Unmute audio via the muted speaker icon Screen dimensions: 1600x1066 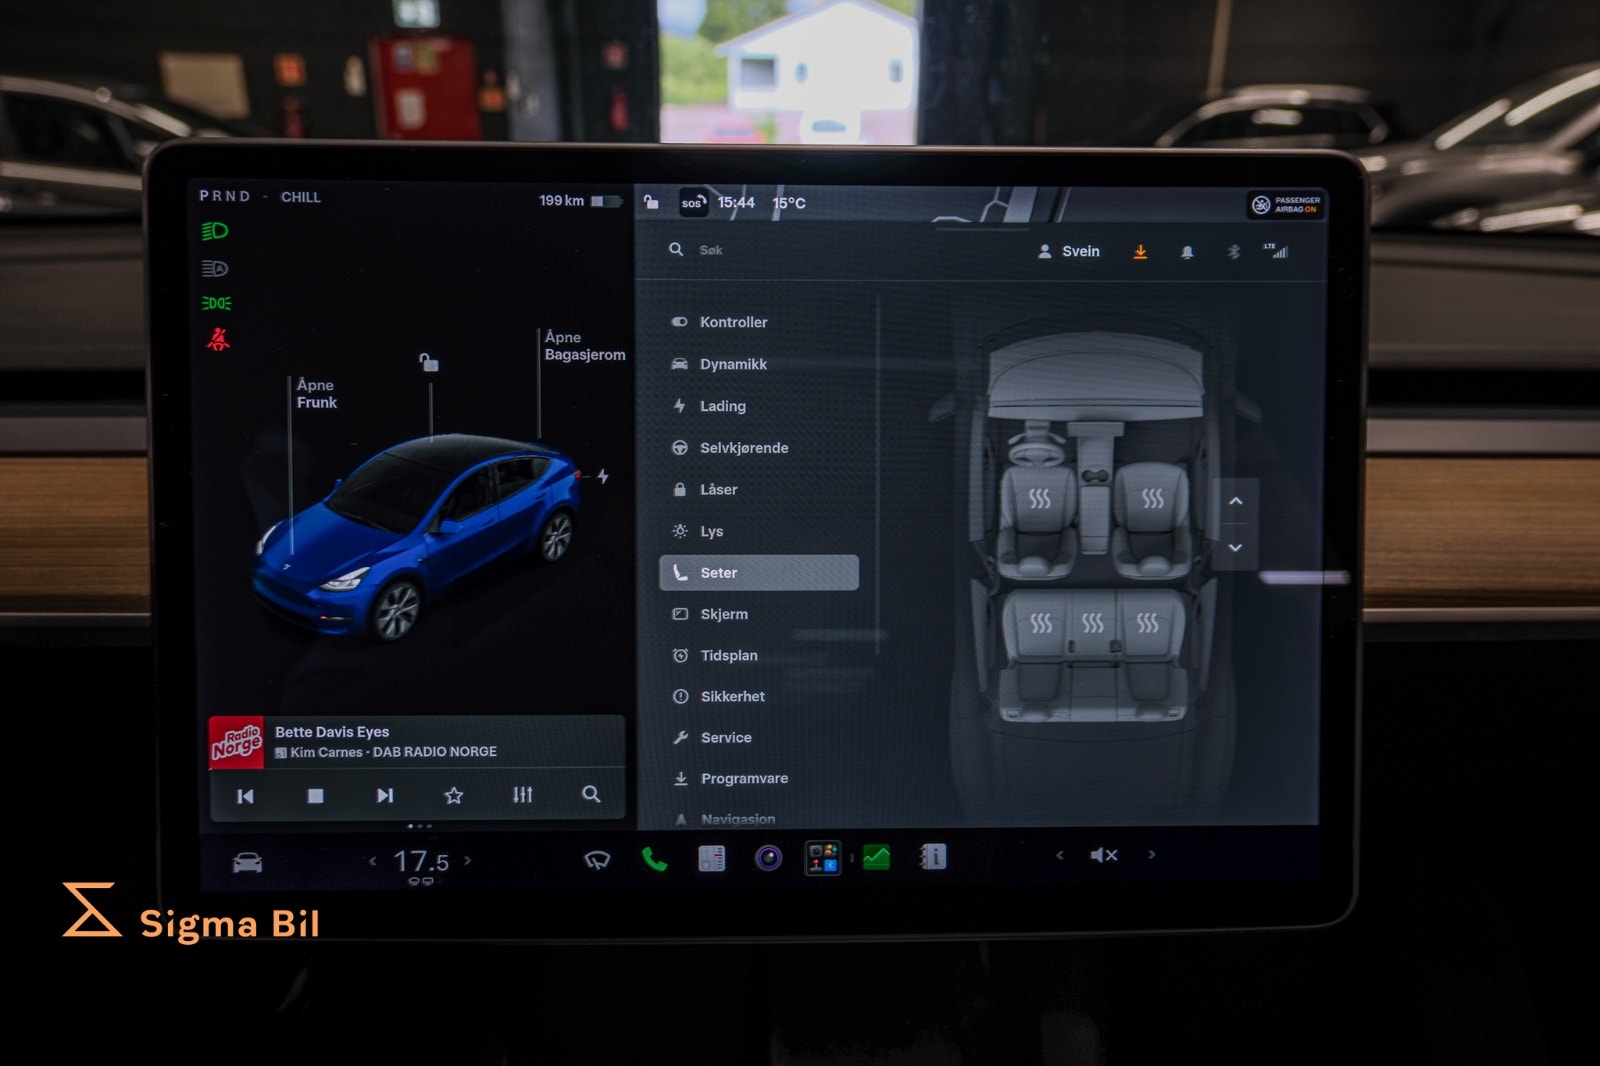point(1104,855)
